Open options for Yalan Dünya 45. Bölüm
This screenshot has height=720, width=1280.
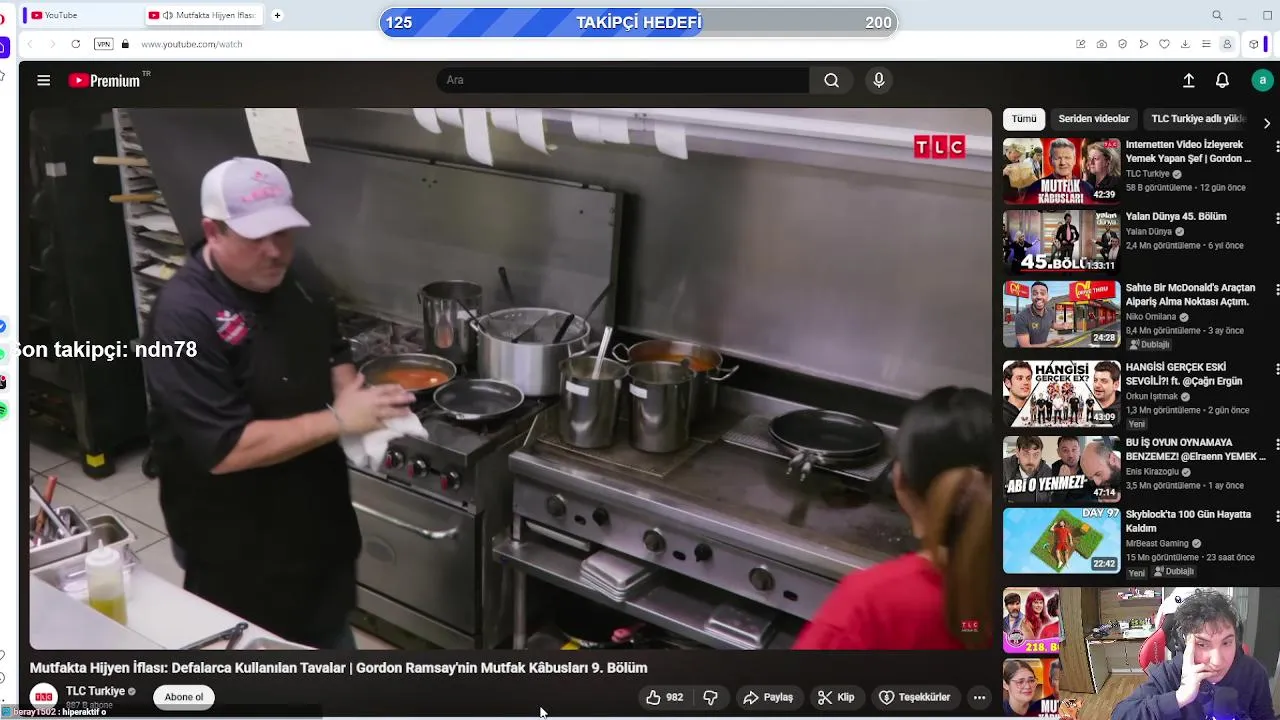pyautogui.click(x=1276, y=218)
